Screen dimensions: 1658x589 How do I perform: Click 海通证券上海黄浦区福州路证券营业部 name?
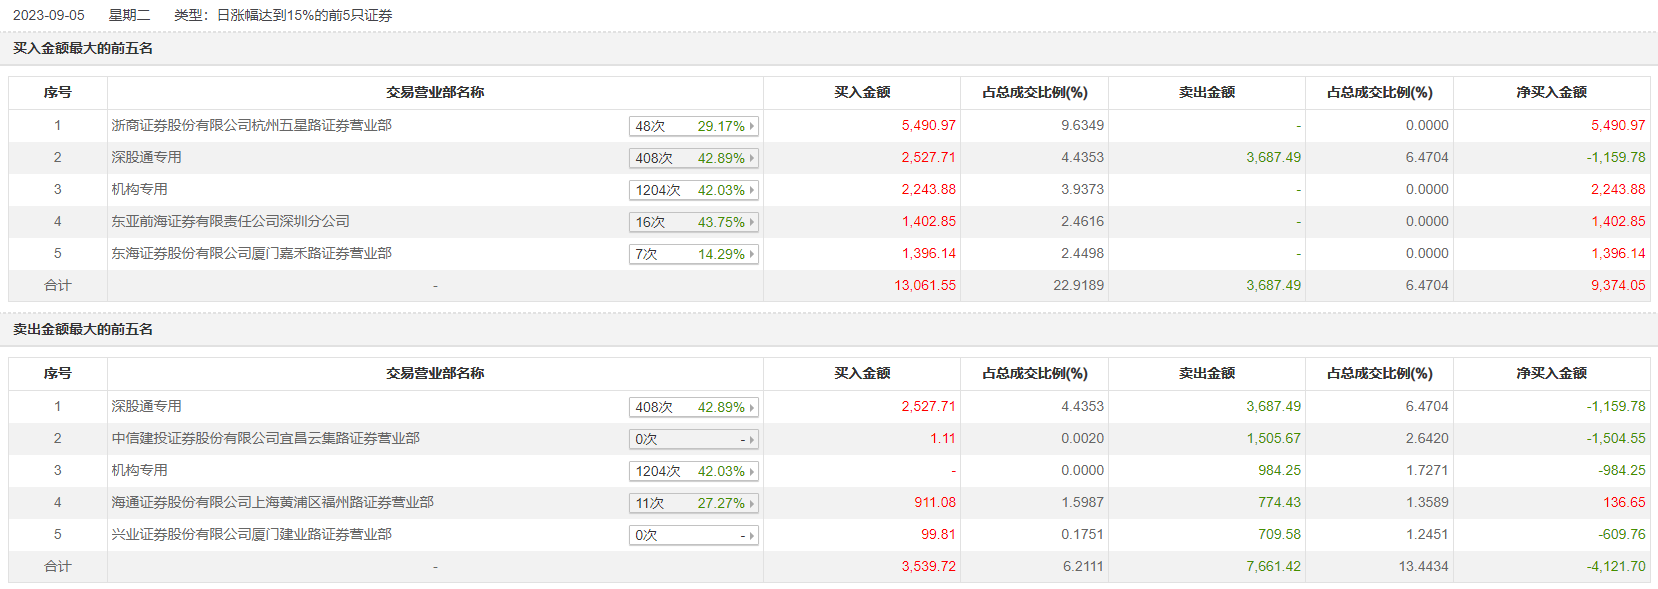[272, 502]
